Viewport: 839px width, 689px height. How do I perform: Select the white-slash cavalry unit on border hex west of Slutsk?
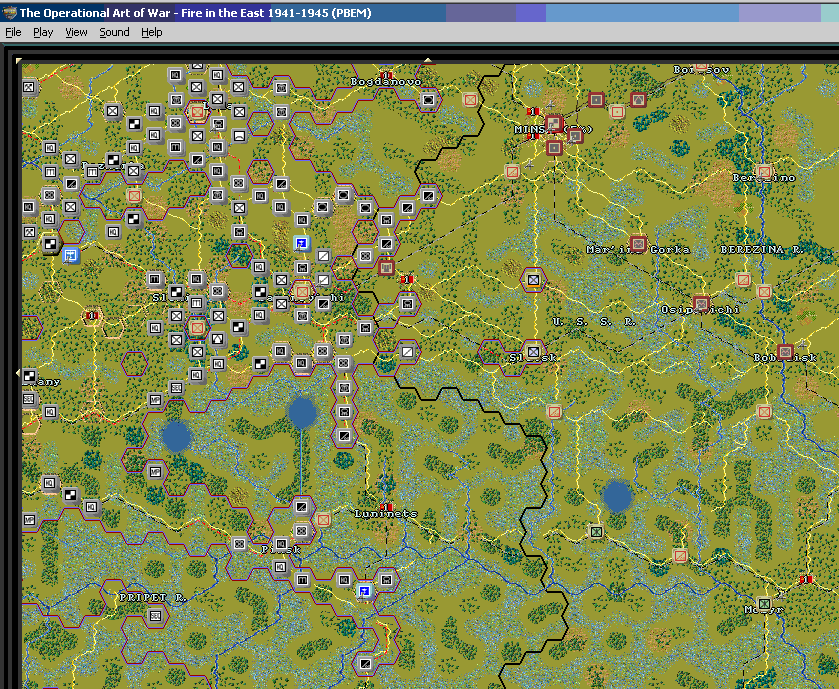point(407,351)
